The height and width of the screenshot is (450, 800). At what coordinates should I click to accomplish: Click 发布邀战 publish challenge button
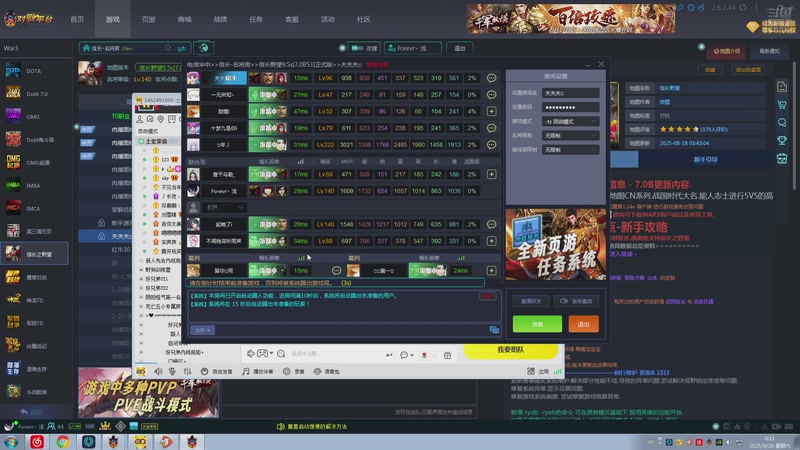(576, 301)
